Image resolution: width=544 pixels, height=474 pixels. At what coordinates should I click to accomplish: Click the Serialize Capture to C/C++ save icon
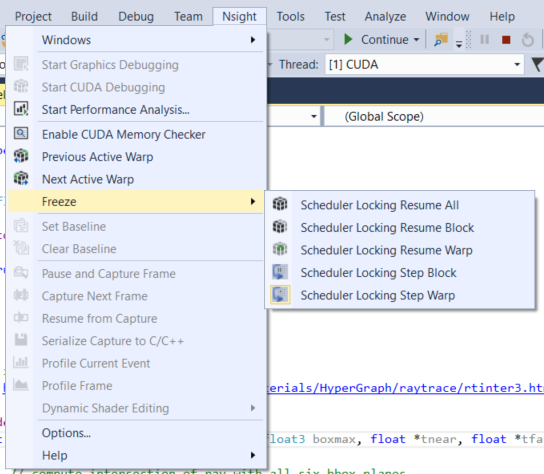coord(21,340)
